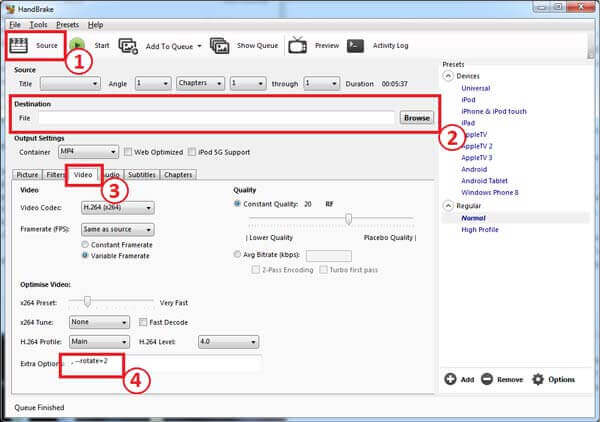Toggle the Turbo first pass checkbox
600x422 pixels.
[x=323, y=270]
